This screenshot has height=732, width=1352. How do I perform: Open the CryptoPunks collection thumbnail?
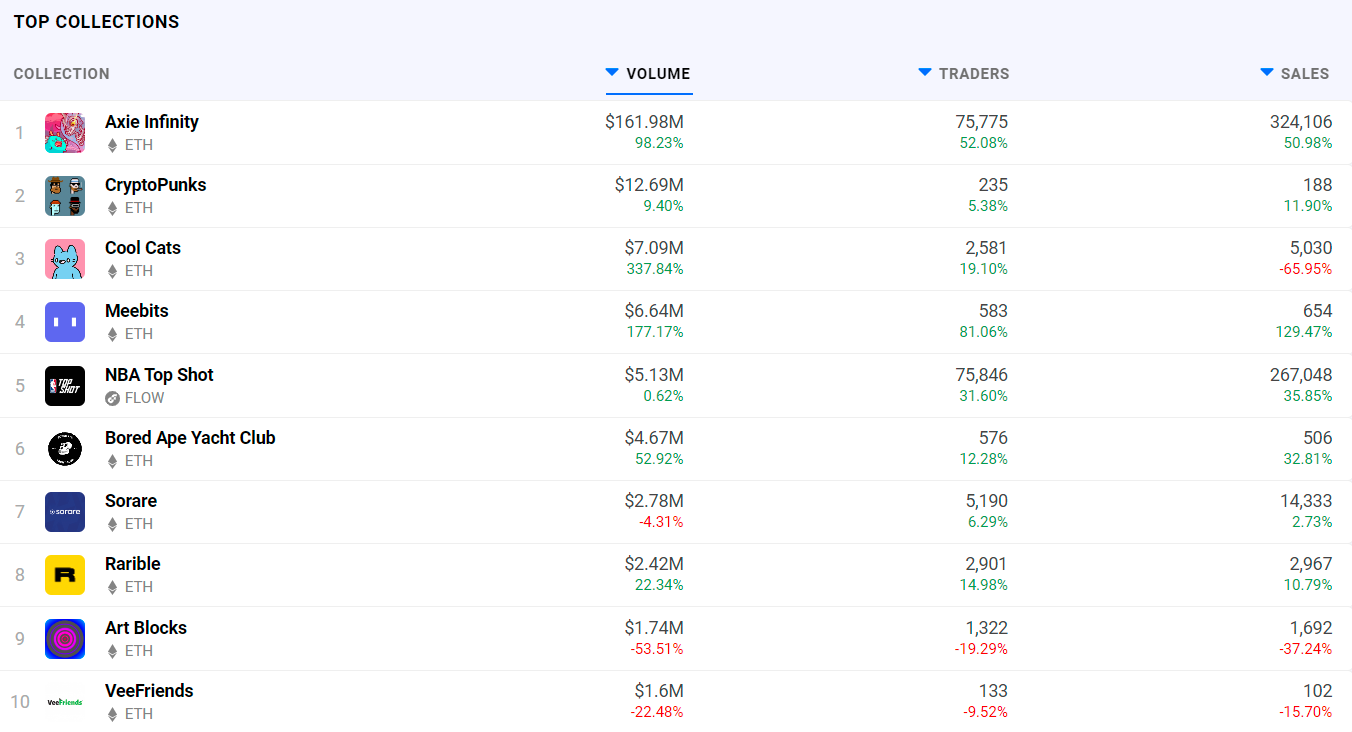click(x=65, y=196)
